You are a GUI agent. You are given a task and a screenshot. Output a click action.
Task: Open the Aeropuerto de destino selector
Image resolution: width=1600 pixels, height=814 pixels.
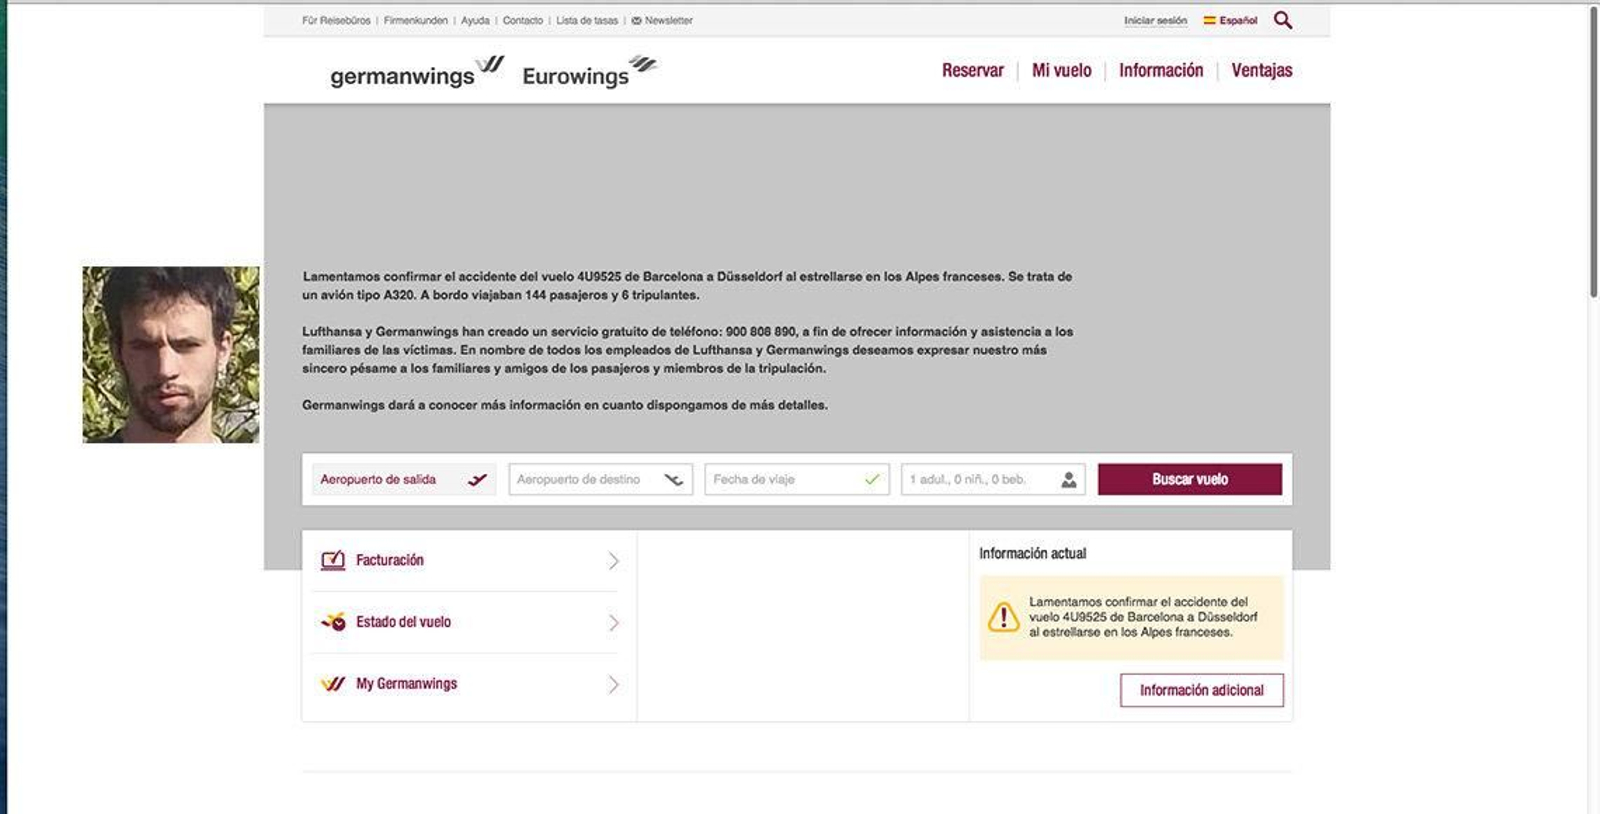(x=600, y=480)
